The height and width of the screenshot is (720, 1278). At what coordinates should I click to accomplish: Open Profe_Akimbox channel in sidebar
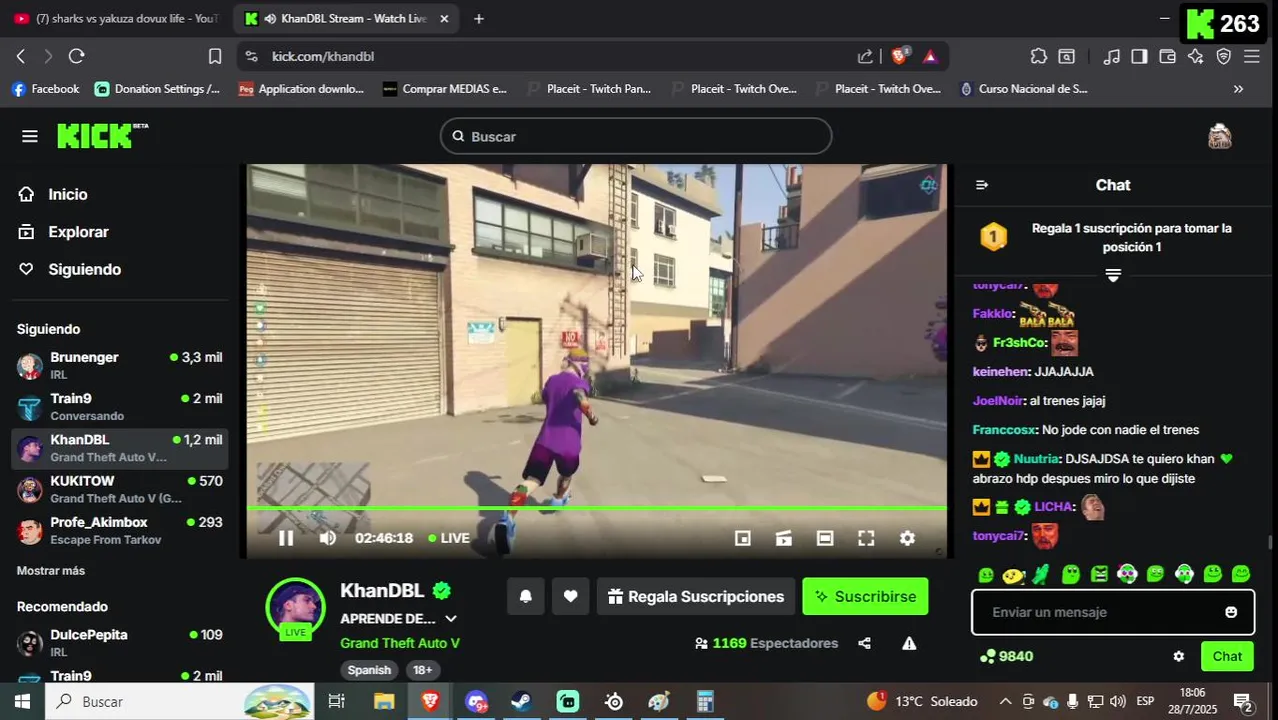point(120,530)
